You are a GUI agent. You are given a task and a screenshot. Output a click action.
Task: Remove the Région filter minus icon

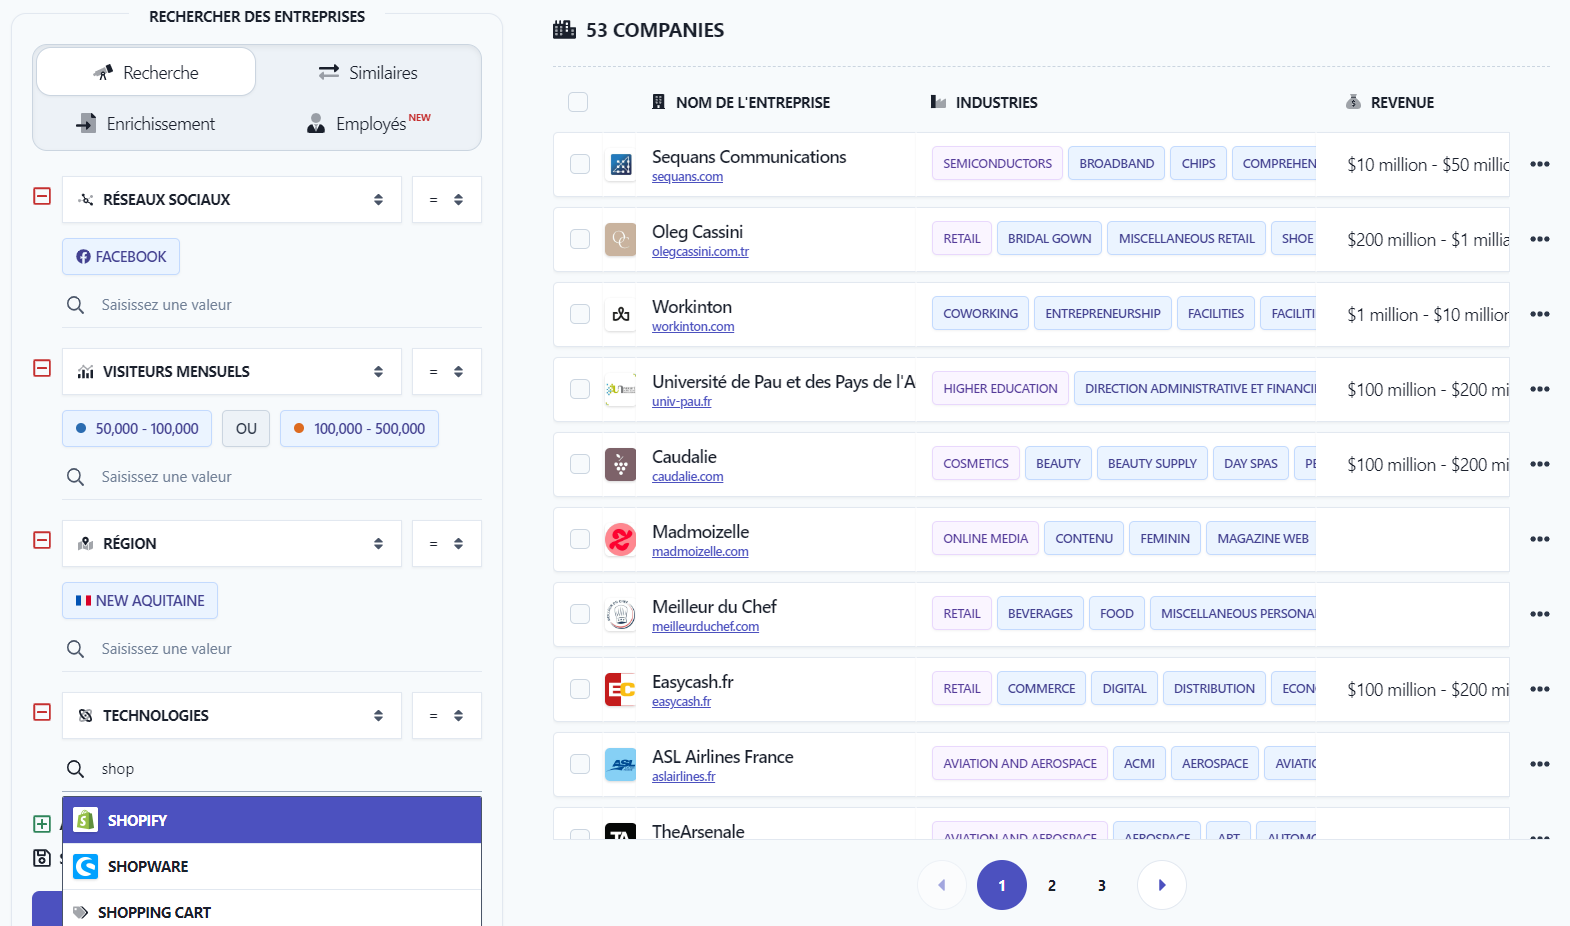(x=42, y=540)
